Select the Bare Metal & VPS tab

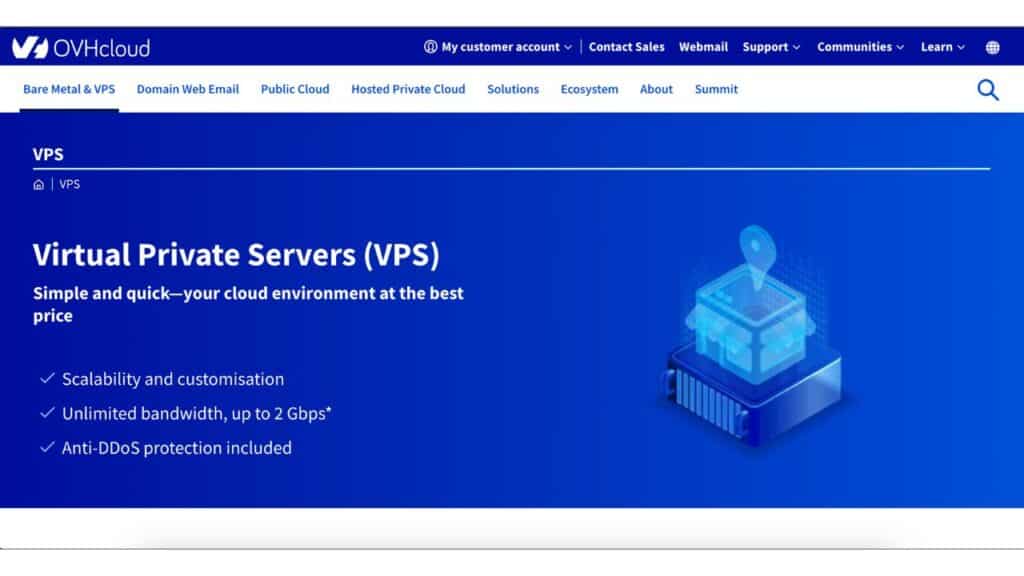coord(69,89)
